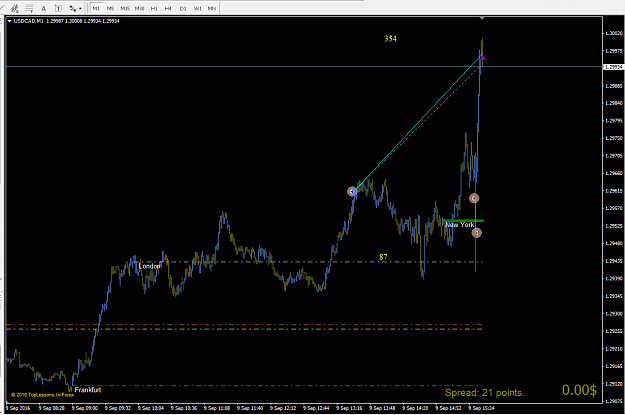Select the equidistant channel drawing tool
The width and height of the screenshot is (625, 415).
[15, 8]
